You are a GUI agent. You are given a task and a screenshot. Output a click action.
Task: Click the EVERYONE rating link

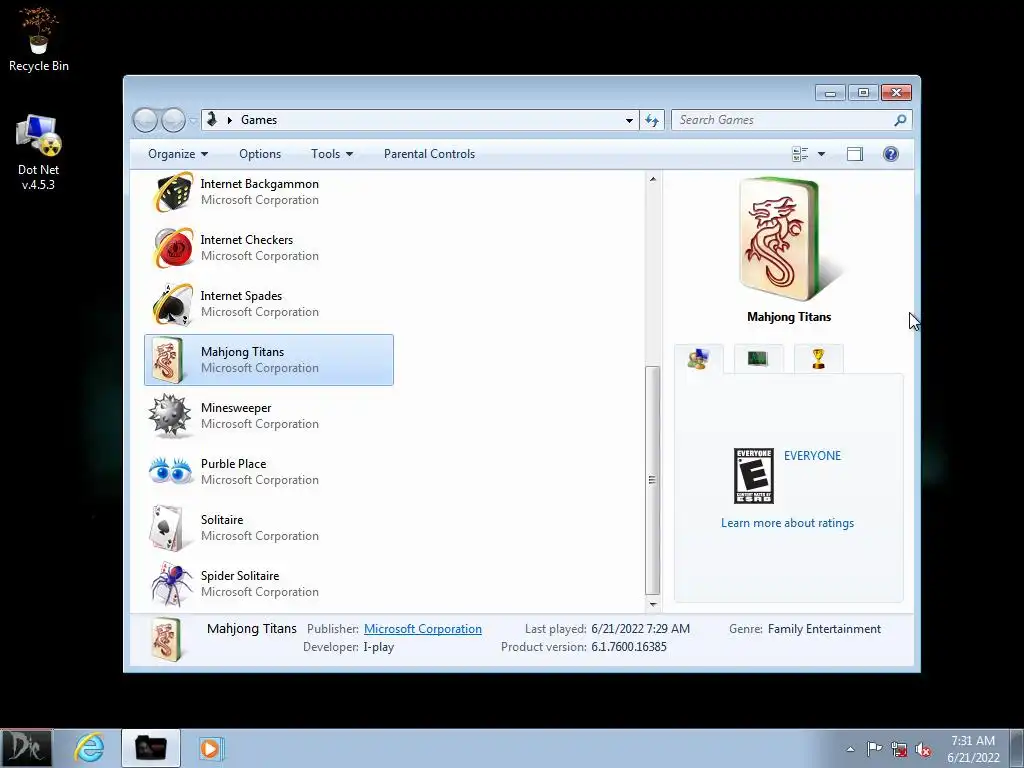[812, 456]
